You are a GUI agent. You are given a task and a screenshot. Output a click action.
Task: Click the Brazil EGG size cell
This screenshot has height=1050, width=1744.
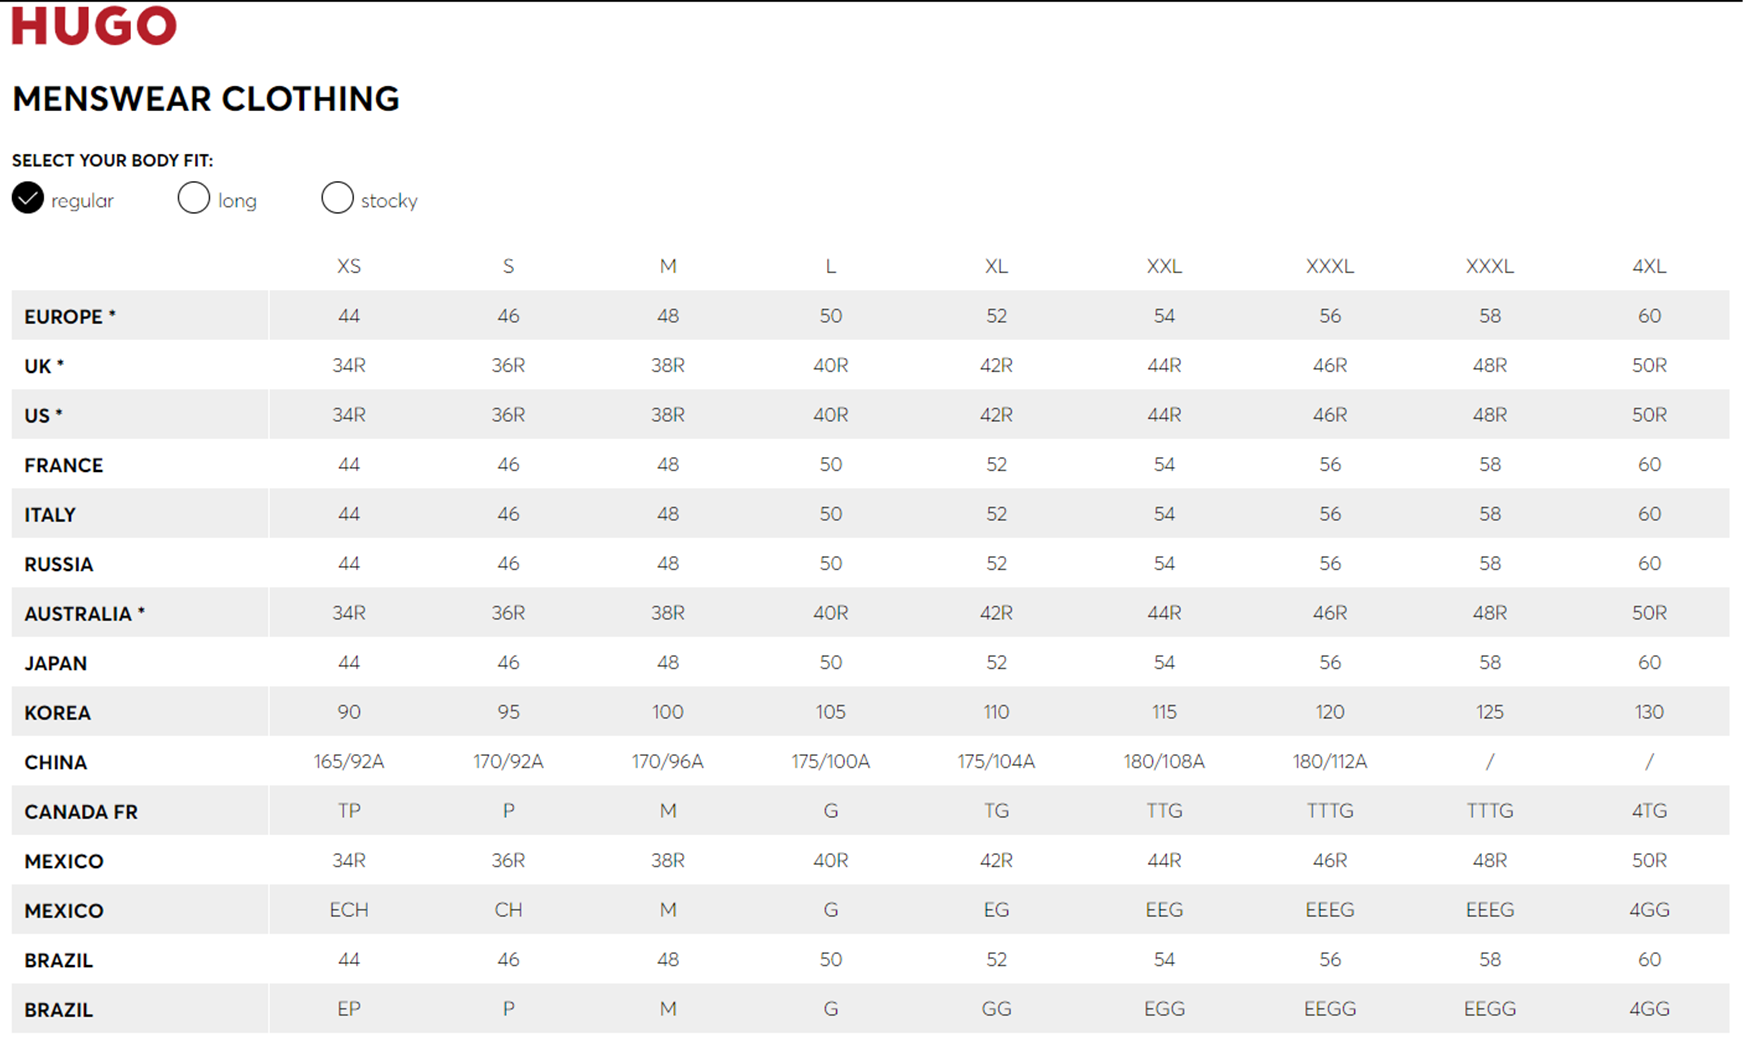click(1164, 1009)
